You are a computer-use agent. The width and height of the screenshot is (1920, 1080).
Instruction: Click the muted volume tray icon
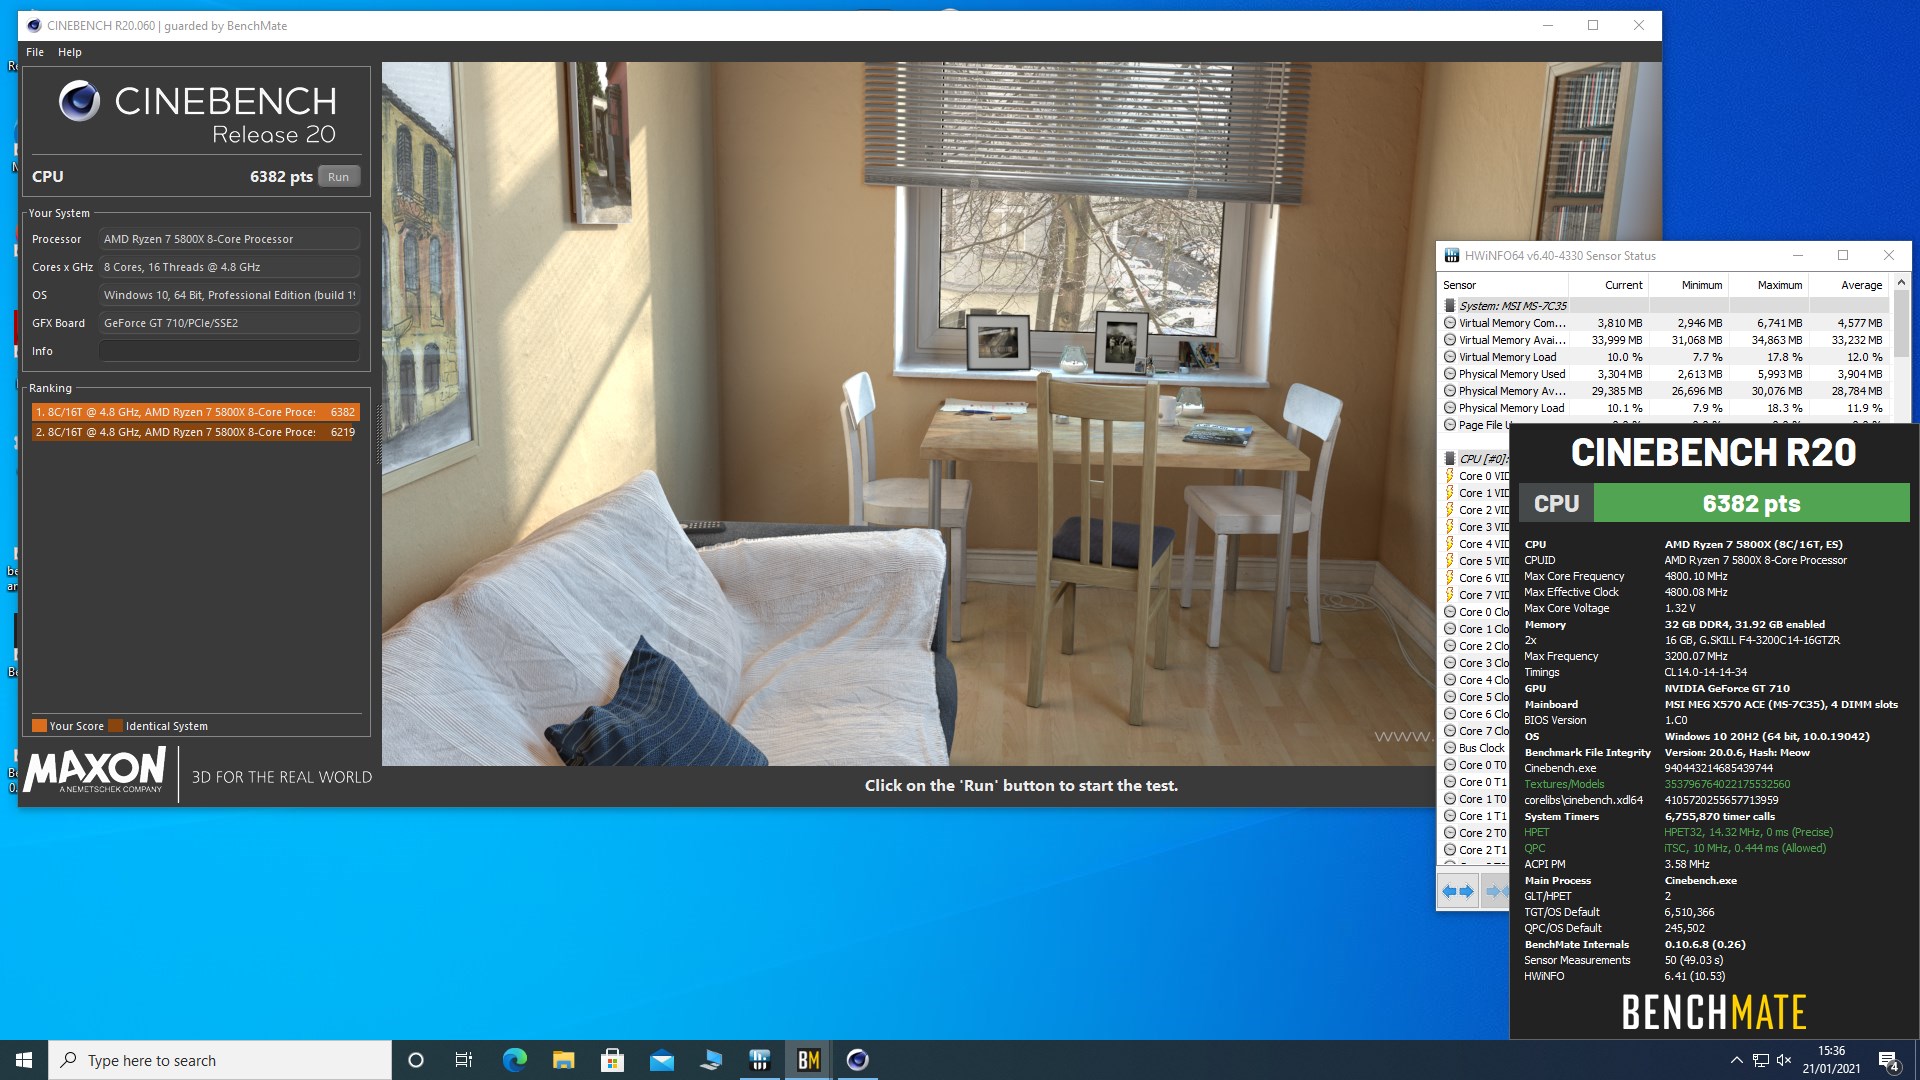(1785, 1060)
